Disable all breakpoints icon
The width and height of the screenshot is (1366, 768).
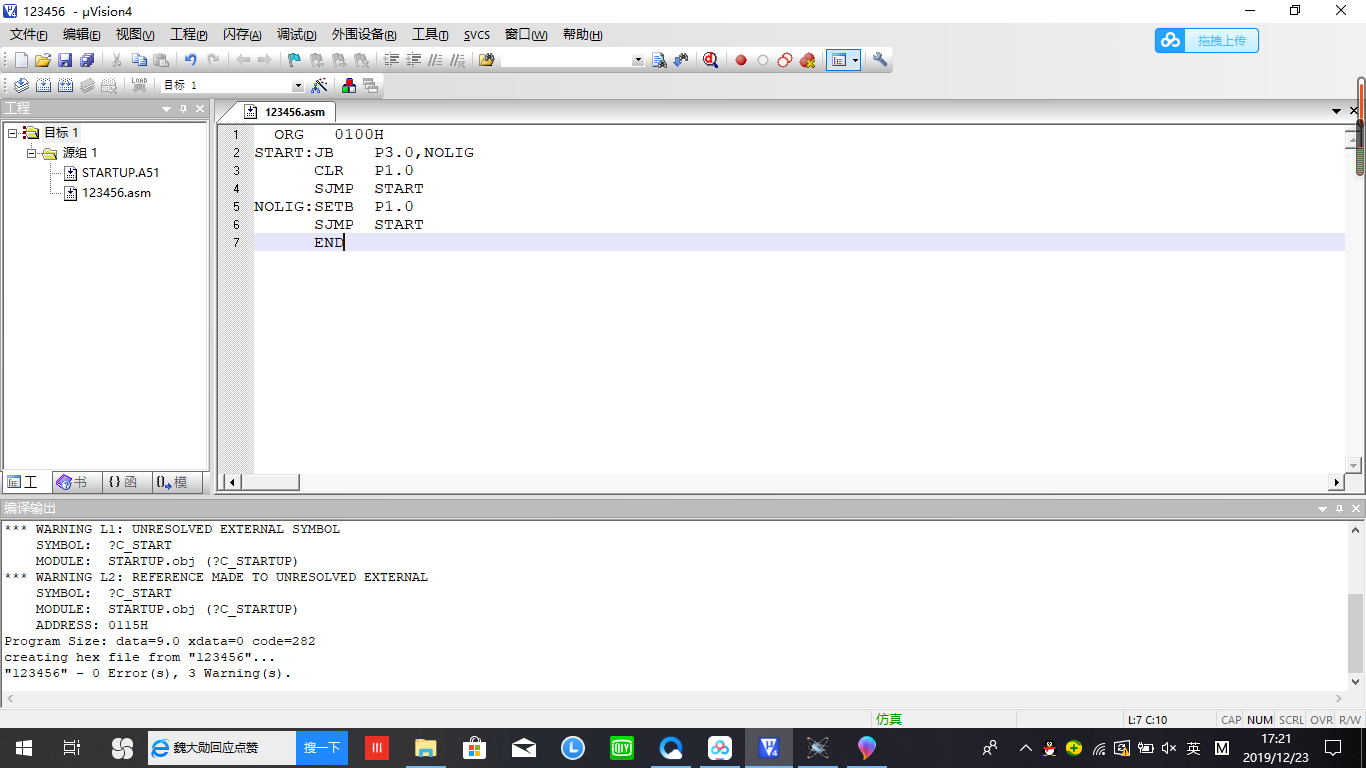point(785,60)
